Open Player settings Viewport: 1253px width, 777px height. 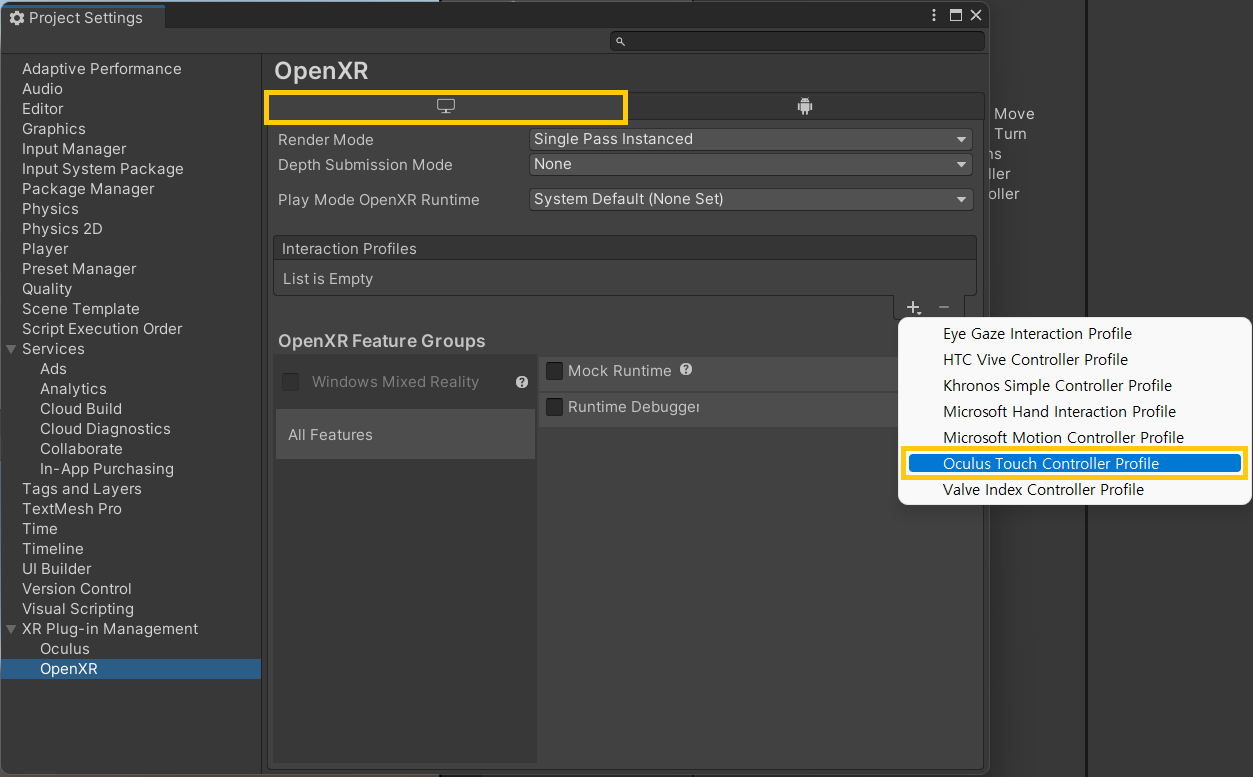tap(45, 249)
